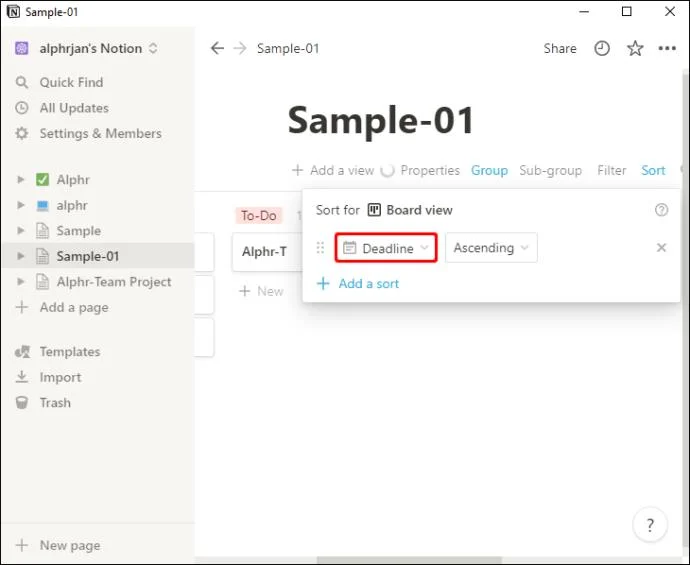Click the Sample-01 breadcrumb

288,48
